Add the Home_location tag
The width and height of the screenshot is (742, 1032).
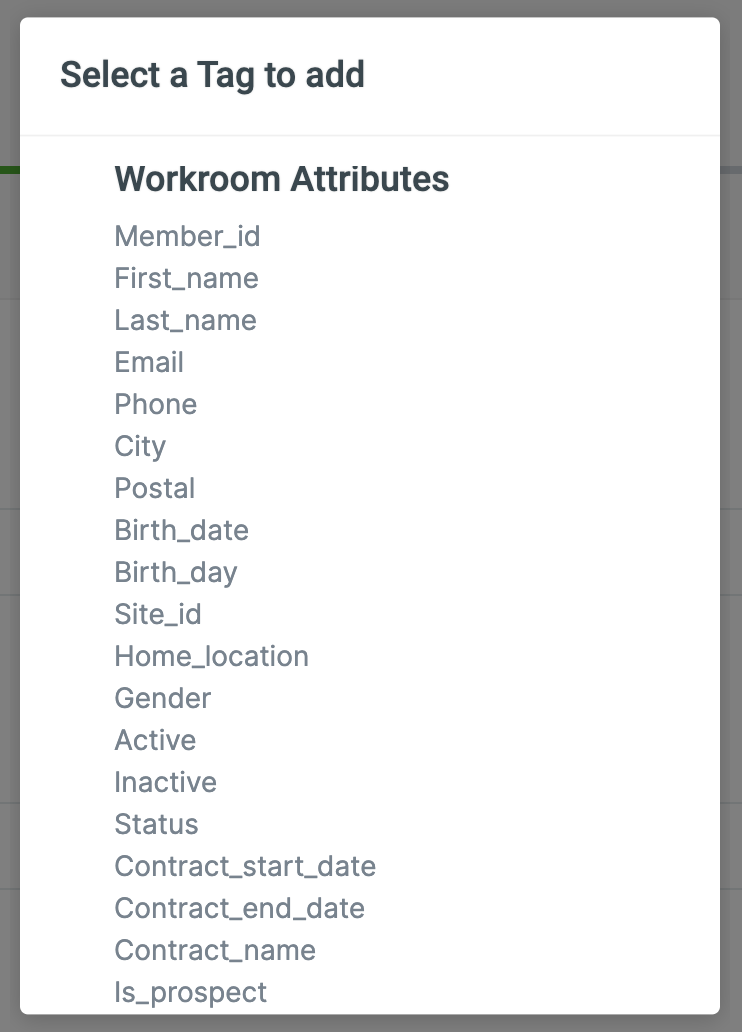(211, 656)
